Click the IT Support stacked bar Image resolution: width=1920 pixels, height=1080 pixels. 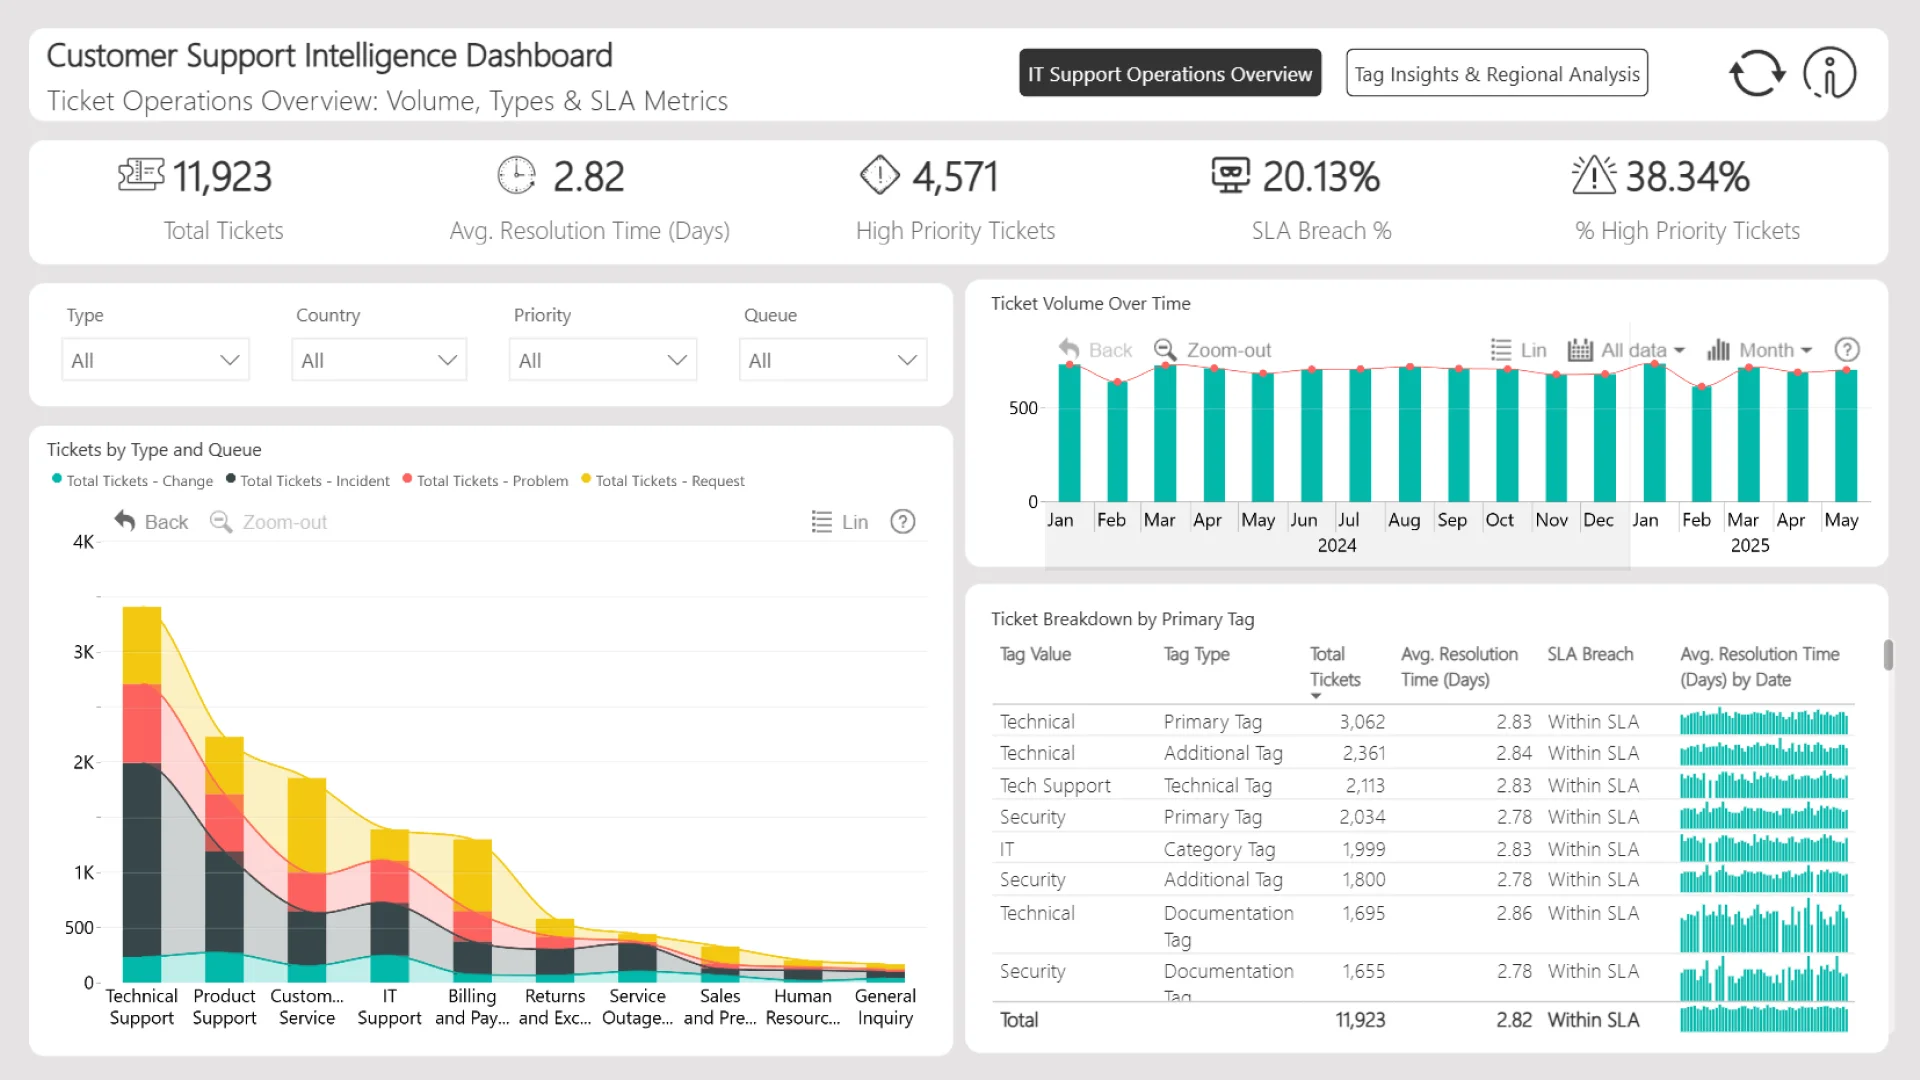(389, 906)
